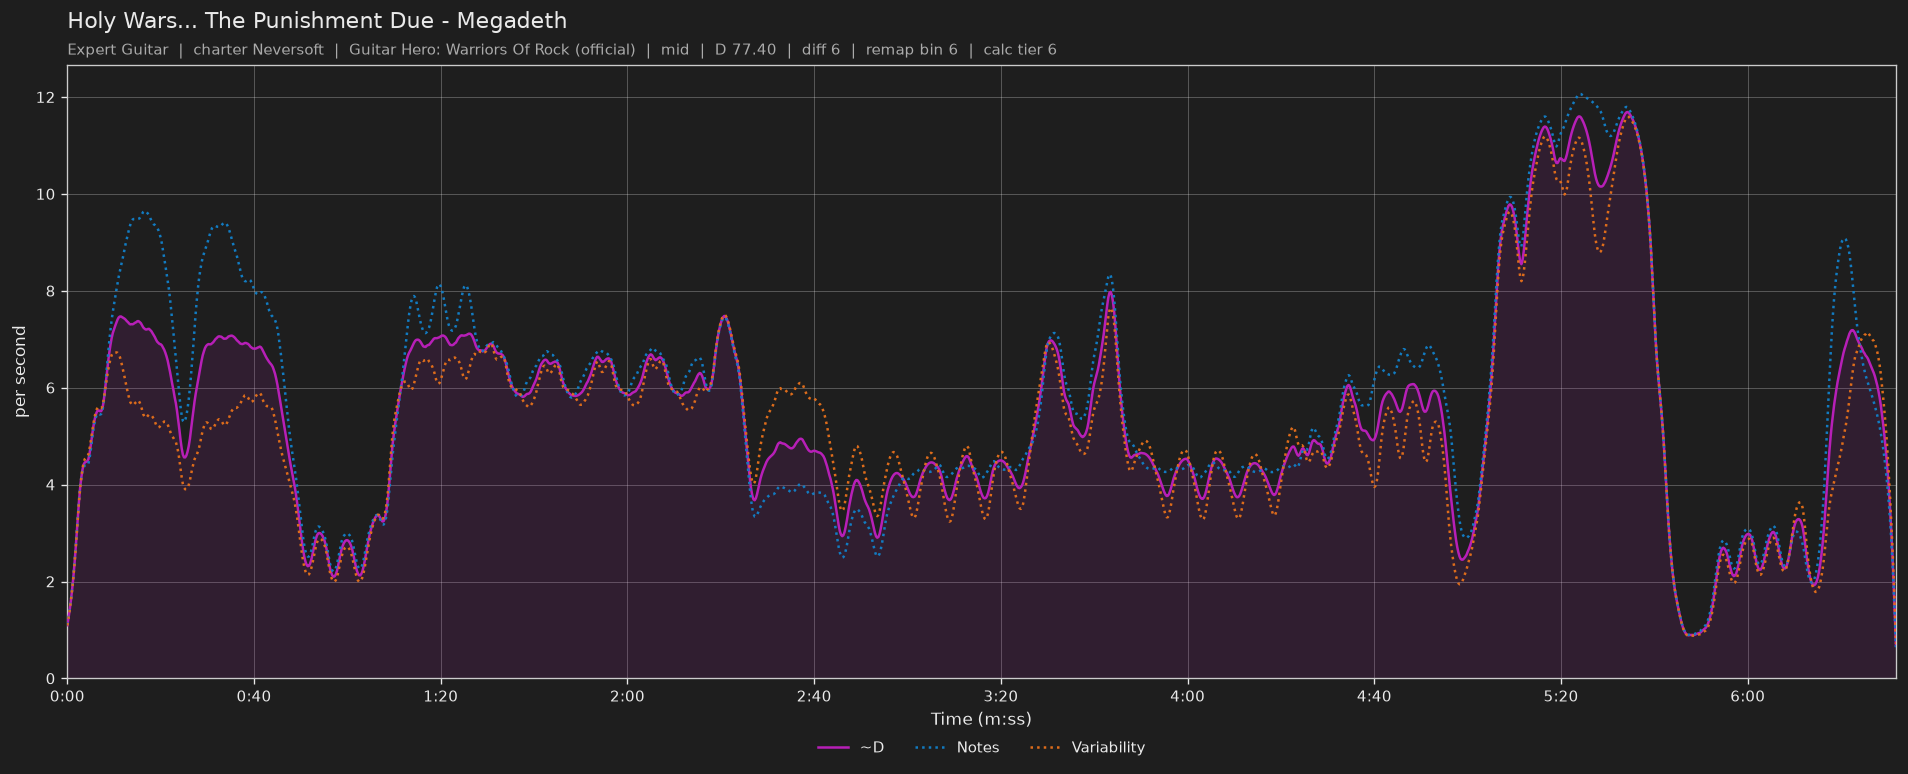Click the 'Time (m:ss)' x-axis label
Image resolution: width=1908 pixels, height=774 pixels.
click(981, 719)
